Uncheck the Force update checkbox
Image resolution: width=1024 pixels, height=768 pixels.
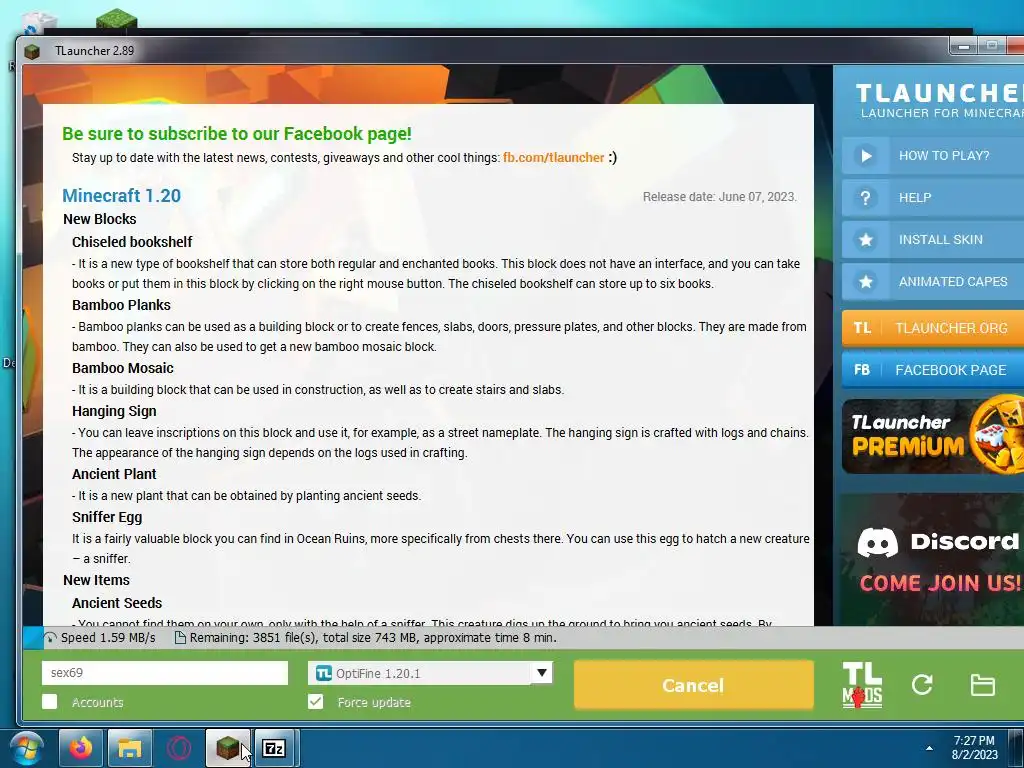(x=315, y=701)
